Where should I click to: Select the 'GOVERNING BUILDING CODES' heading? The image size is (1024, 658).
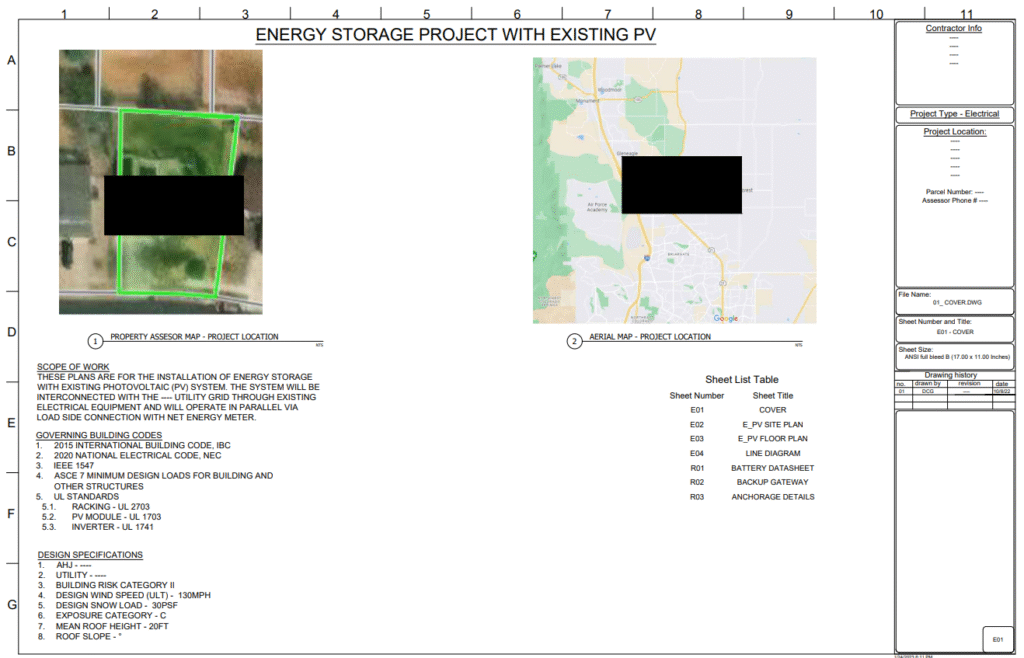click(99, 435)
